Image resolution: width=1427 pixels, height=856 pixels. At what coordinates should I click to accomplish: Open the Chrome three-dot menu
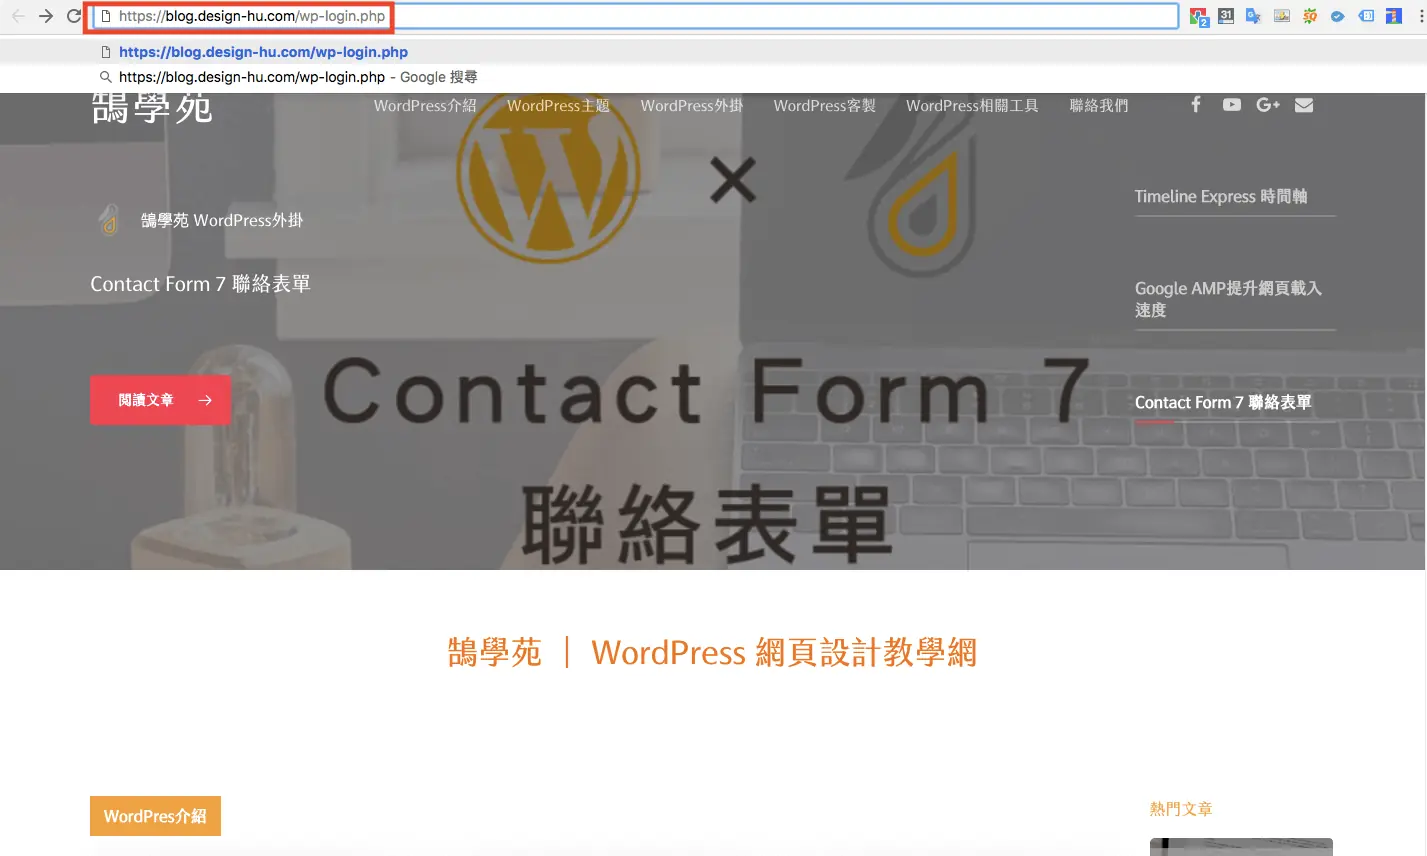1421,16
